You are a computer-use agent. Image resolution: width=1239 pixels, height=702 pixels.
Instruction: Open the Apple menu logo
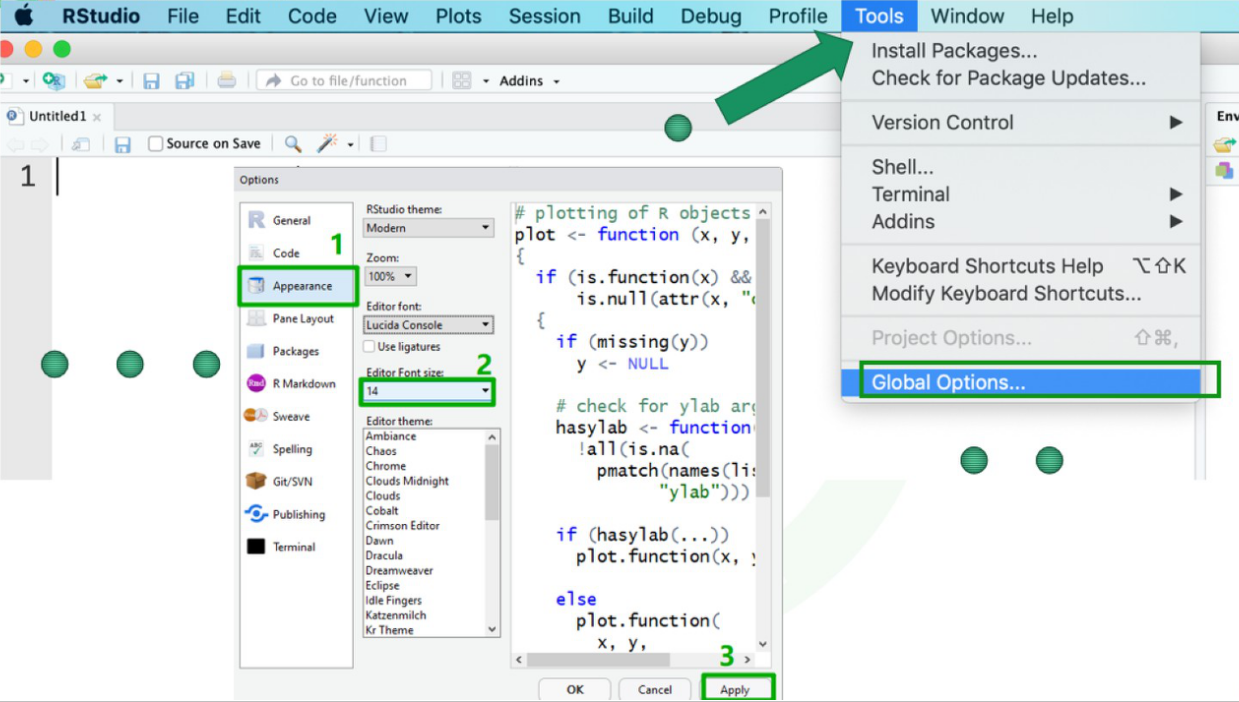(23, 16)
